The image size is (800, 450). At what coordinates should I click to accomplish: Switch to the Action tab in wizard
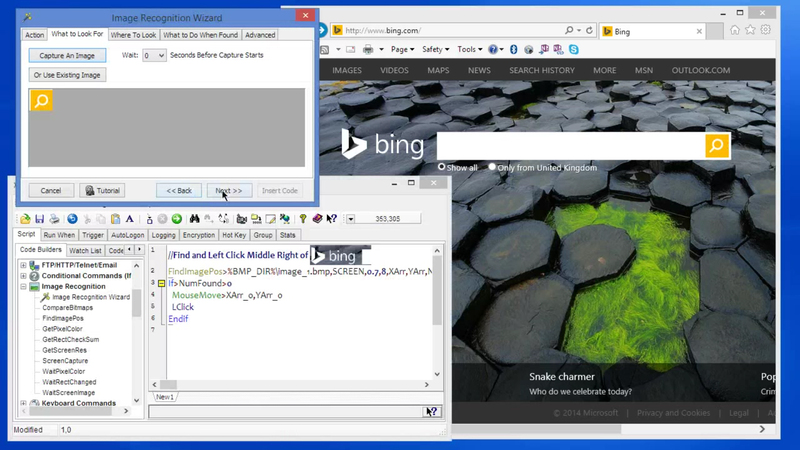point(34,35)
